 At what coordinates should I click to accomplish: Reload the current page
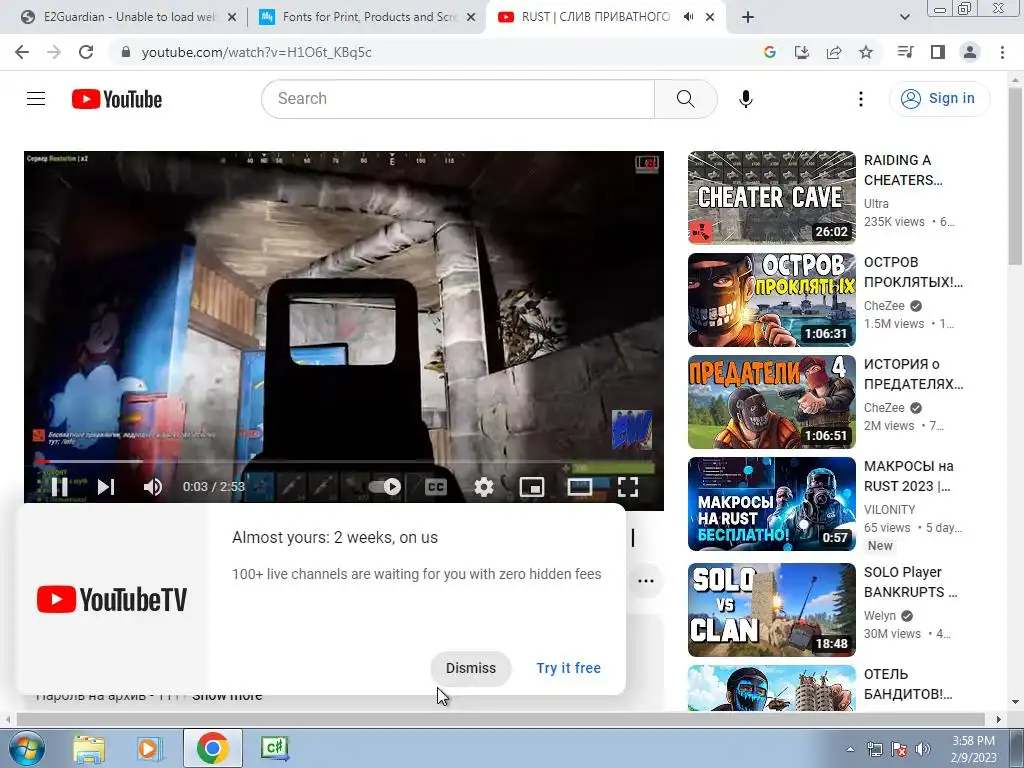86,52
